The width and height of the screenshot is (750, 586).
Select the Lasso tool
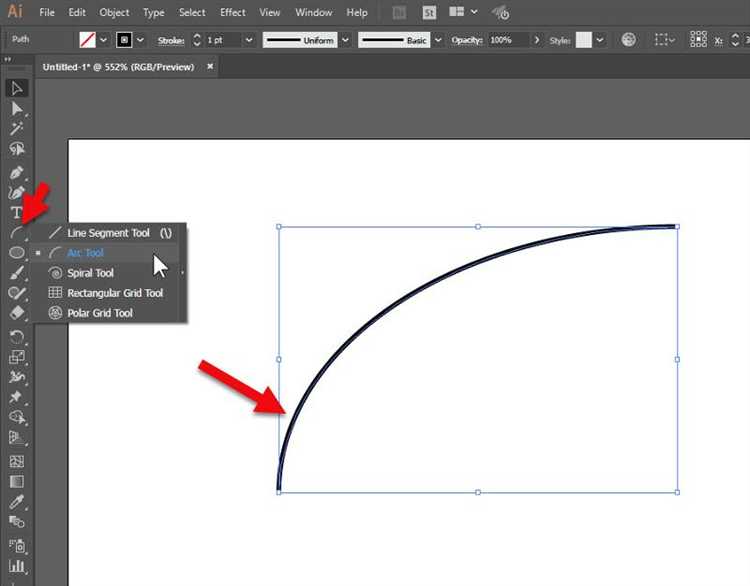click(17, 149)
